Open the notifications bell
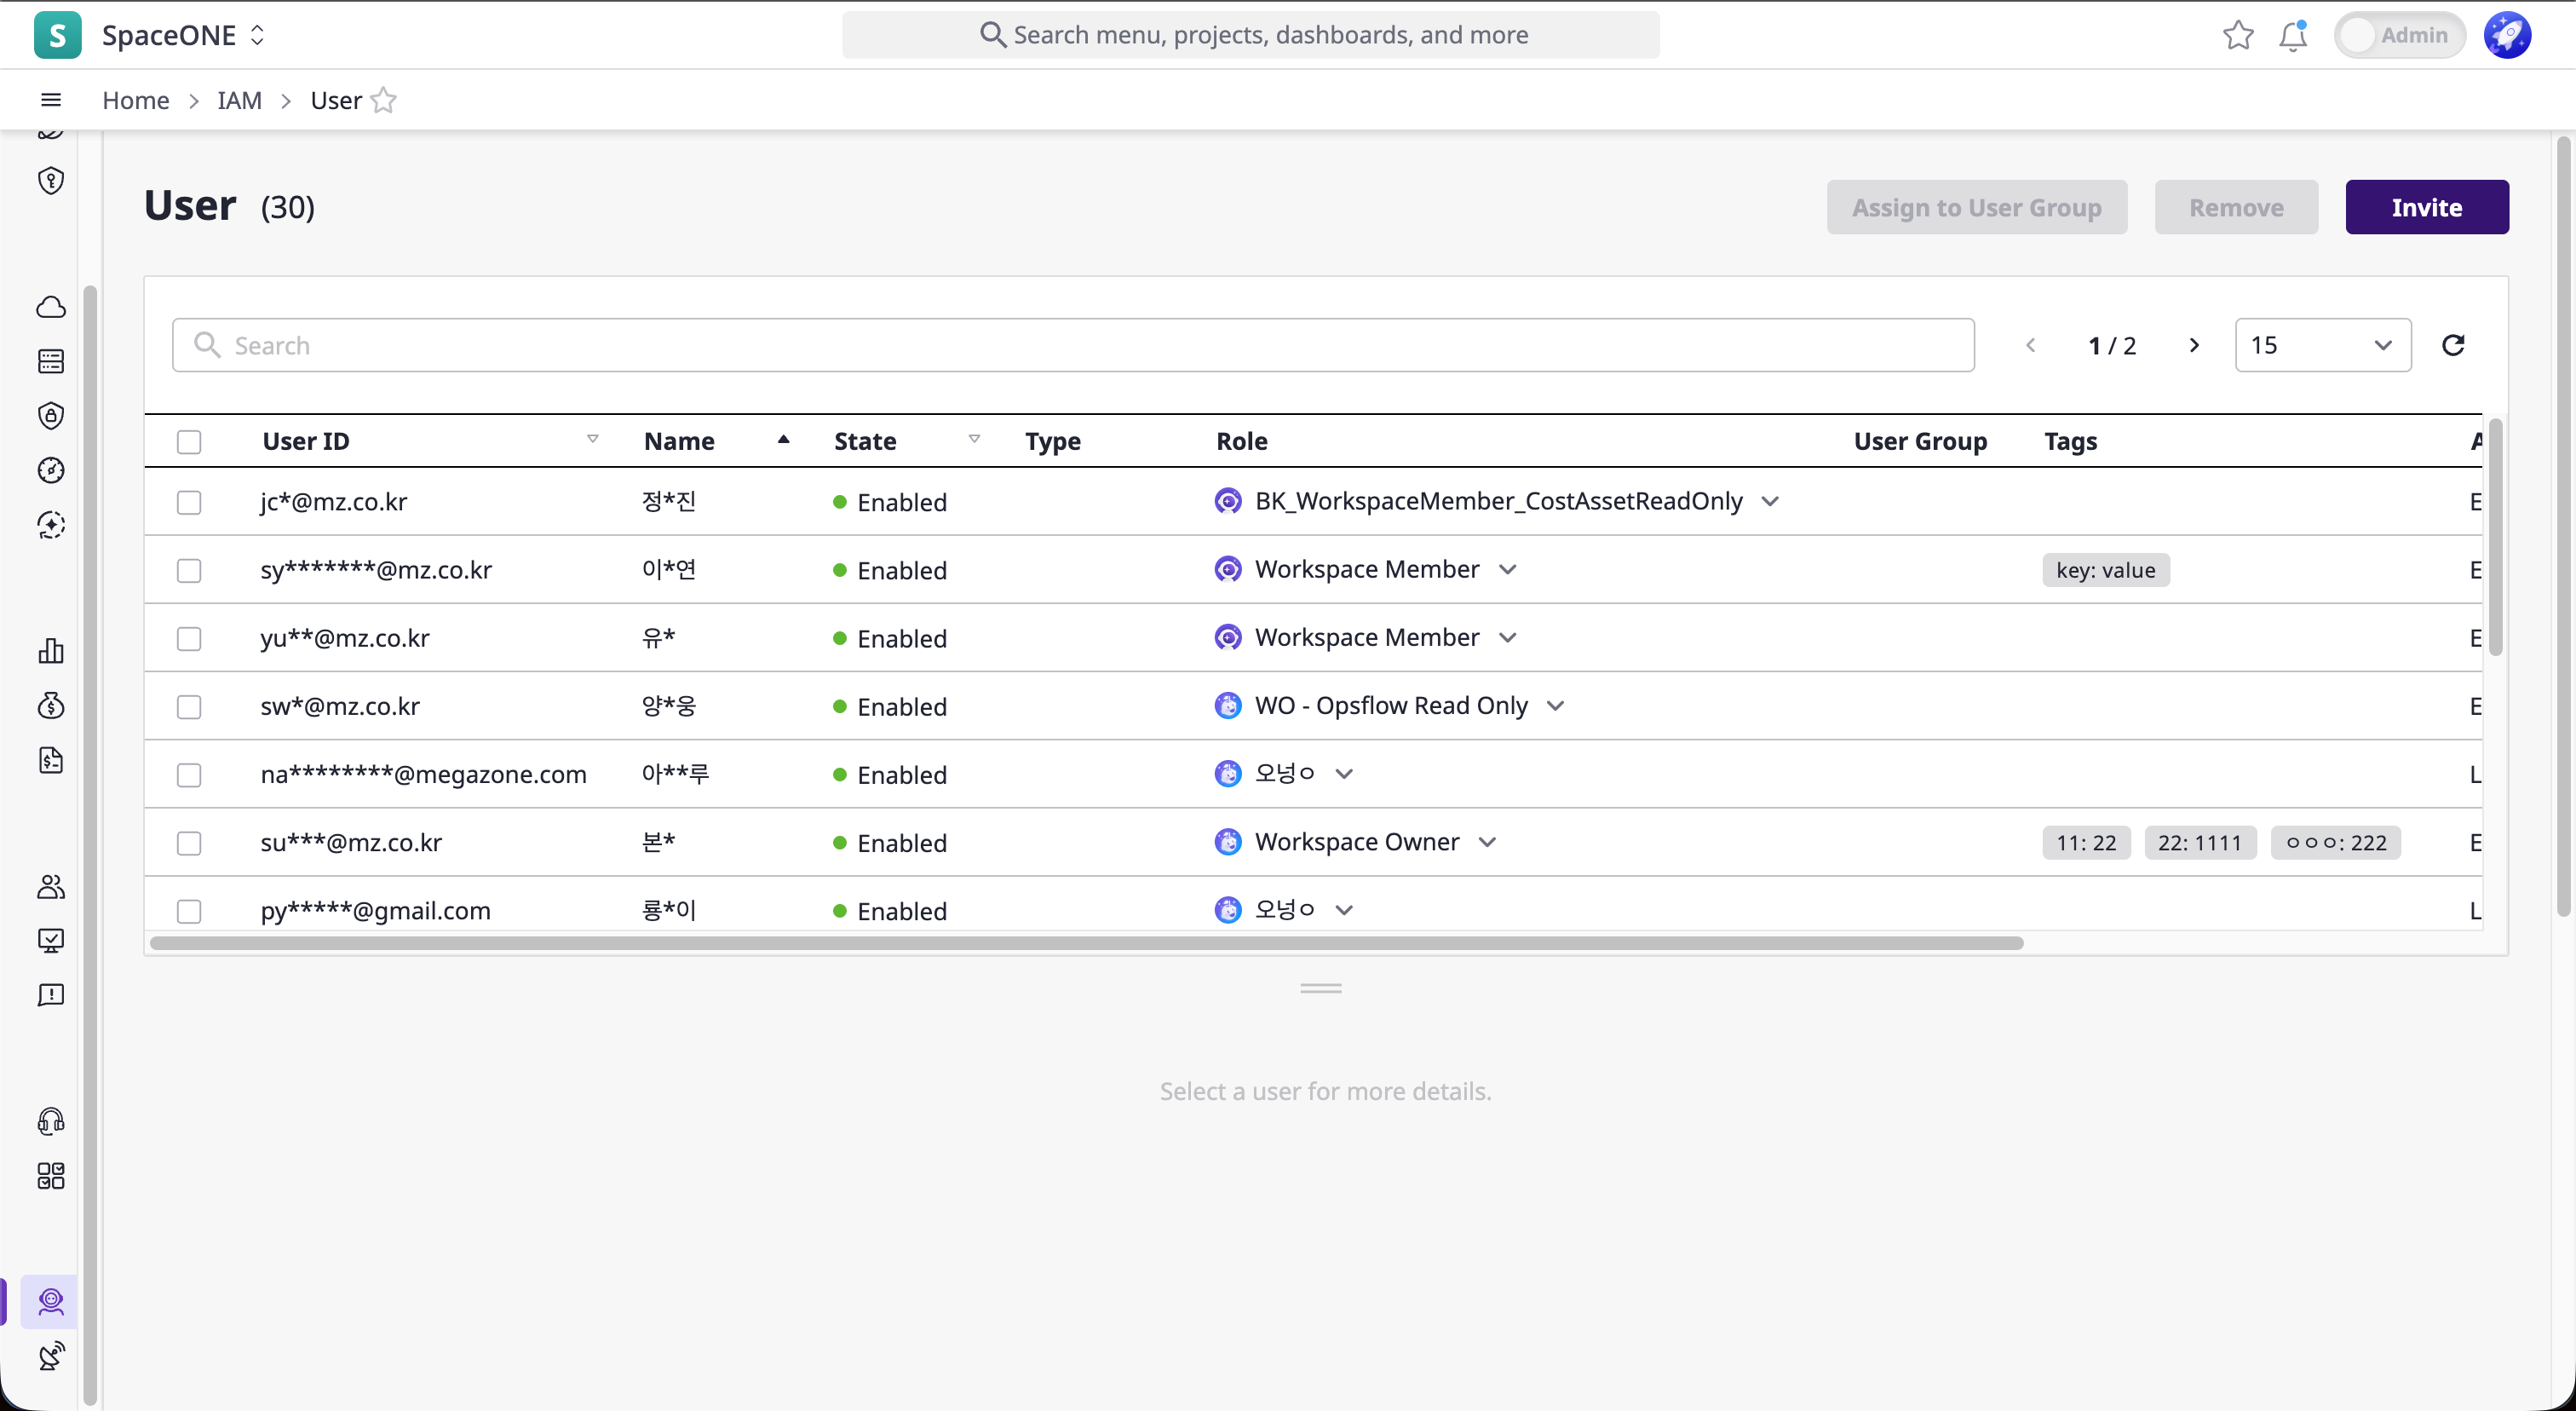Image resolution: width=2576 pixels, height=1411 pixels. pos(2292,36)
